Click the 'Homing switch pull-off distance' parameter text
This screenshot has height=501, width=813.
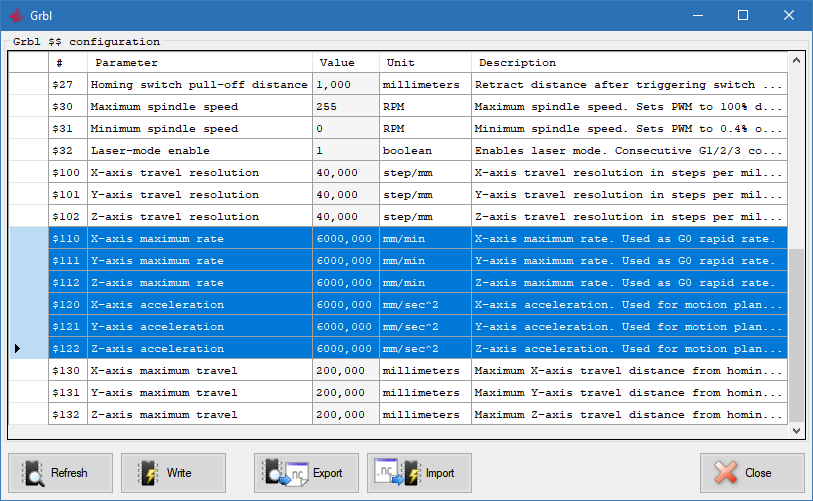click(199, 85)
